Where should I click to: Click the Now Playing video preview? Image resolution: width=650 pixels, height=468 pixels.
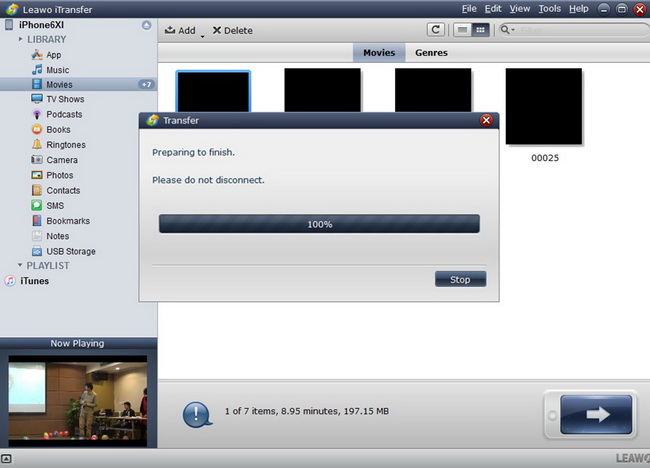(78, 401)
